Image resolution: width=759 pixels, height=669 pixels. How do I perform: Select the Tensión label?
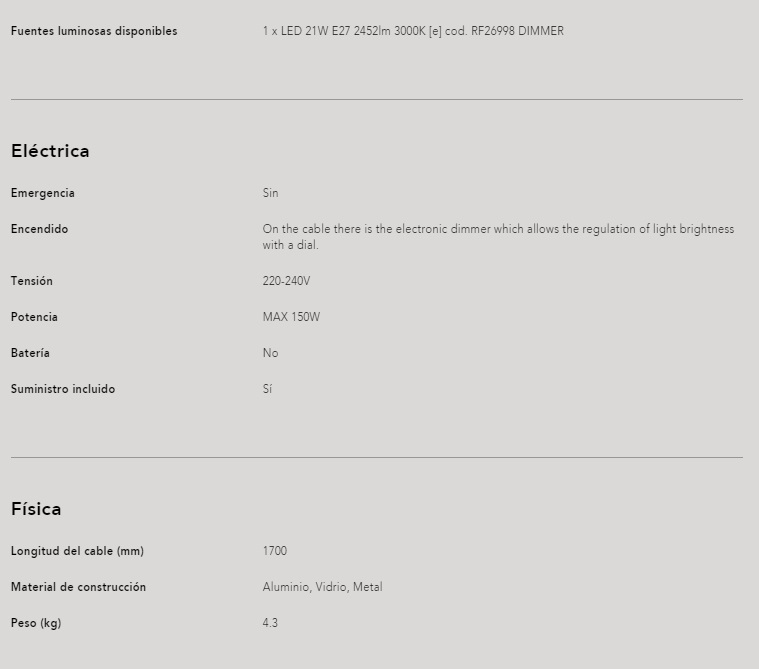[31, 281]
